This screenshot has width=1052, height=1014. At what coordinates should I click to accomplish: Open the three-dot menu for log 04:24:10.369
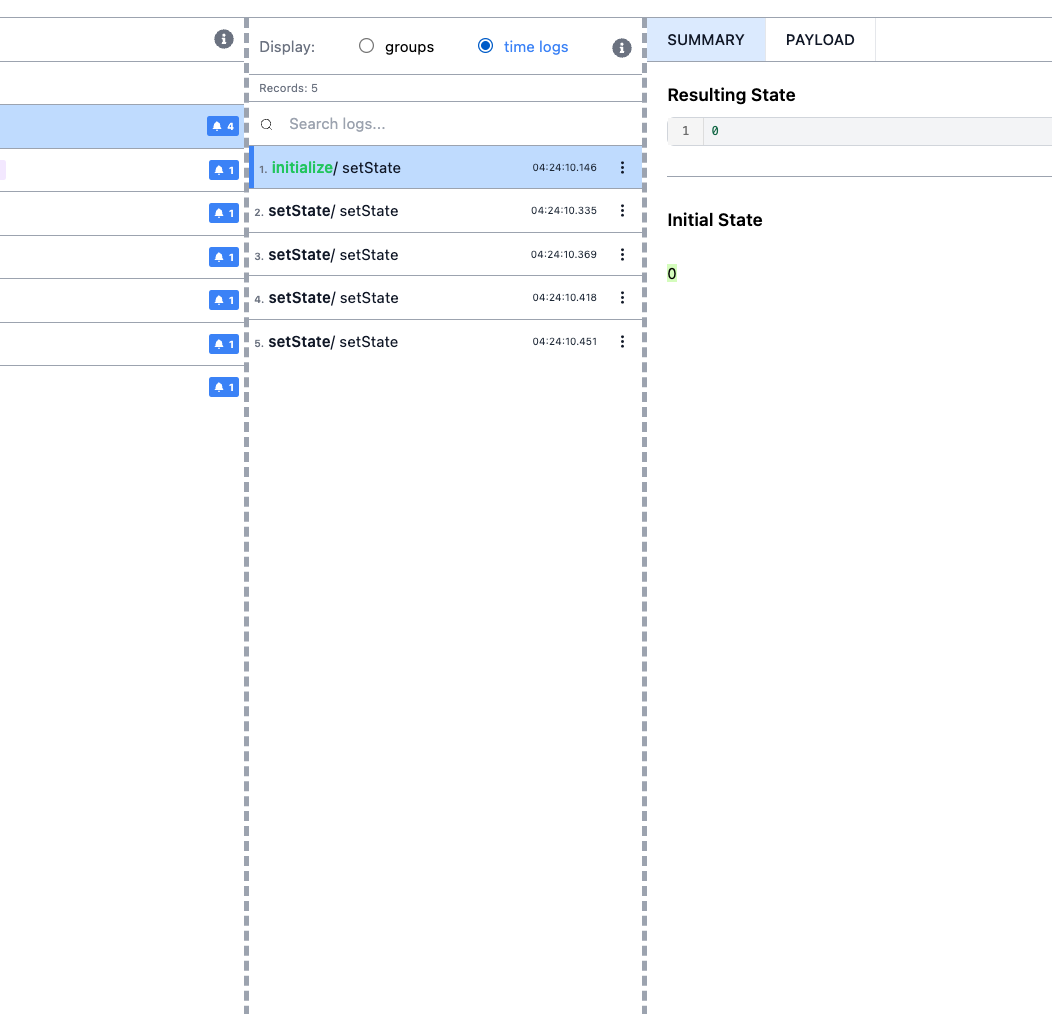pos(622,254)
